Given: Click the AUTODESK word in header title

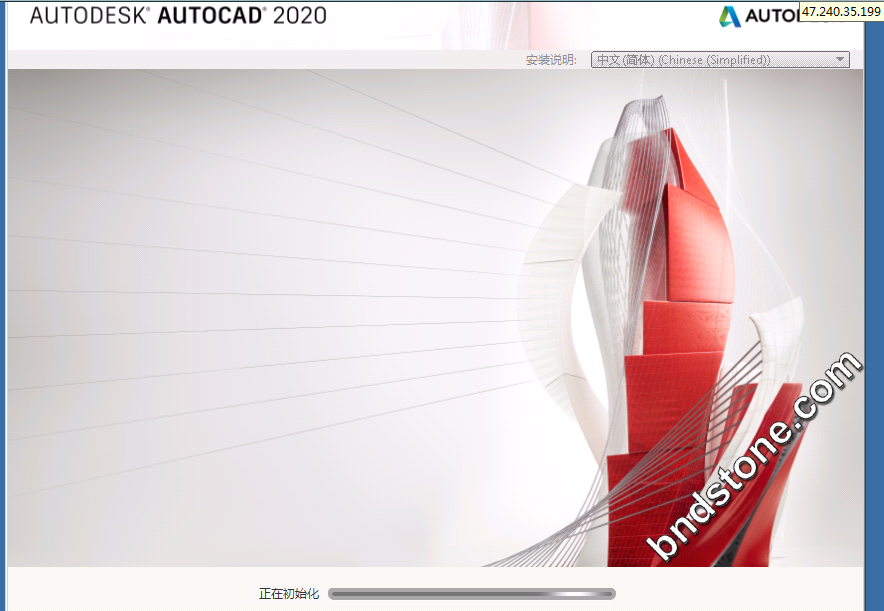Looking at the screenshot, I should pyautogui.click(x=90, y=16).
